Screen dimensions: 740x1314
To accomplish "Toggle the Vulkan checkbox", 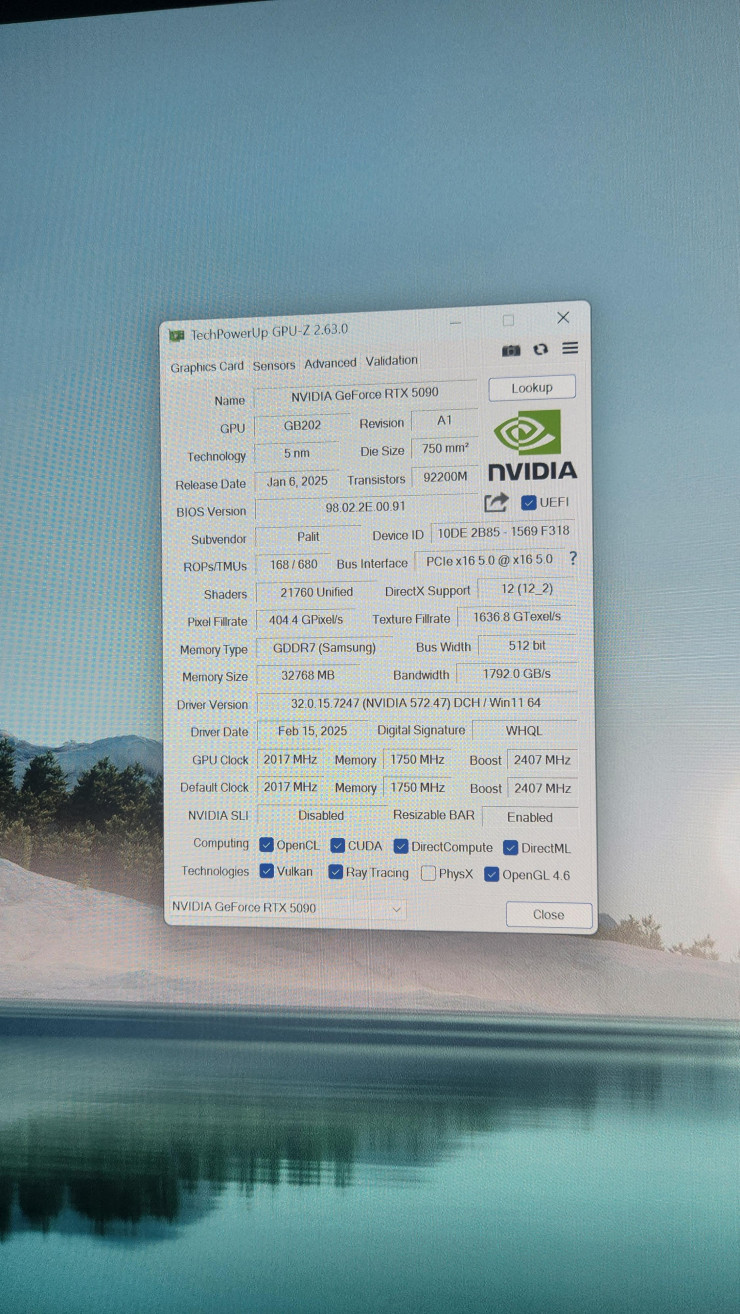I will (266, 871).
